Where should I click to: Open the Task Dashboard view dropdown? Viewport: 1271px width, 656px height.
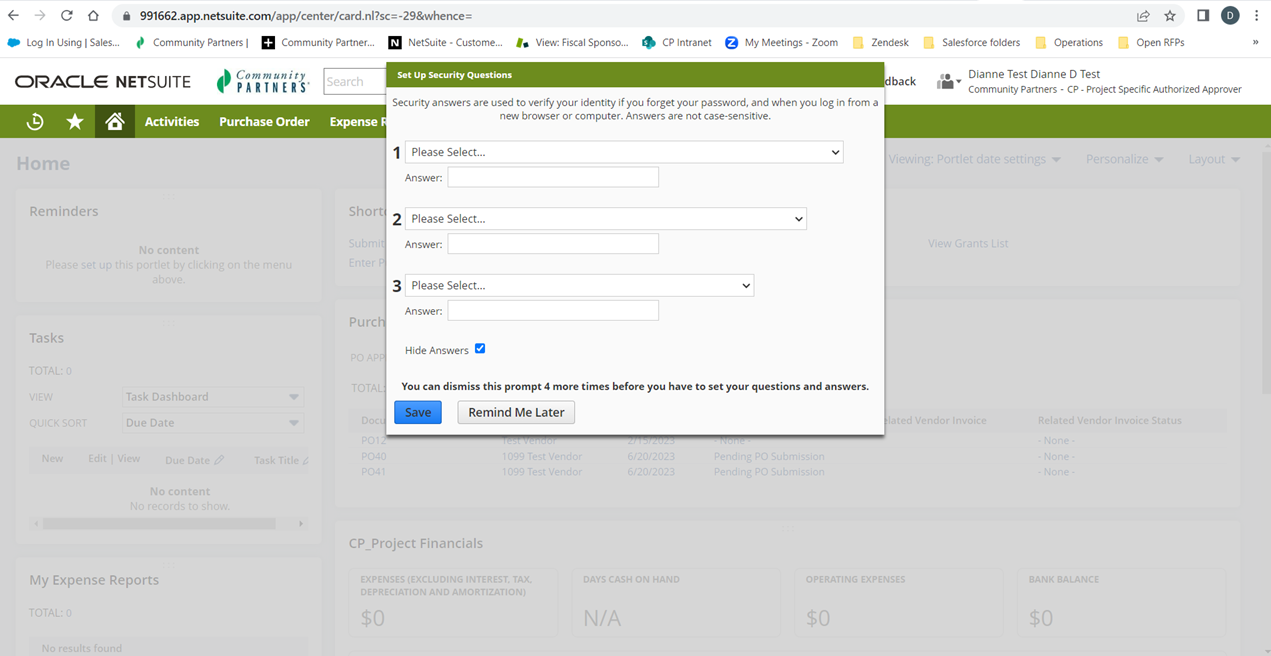[212, 397]
